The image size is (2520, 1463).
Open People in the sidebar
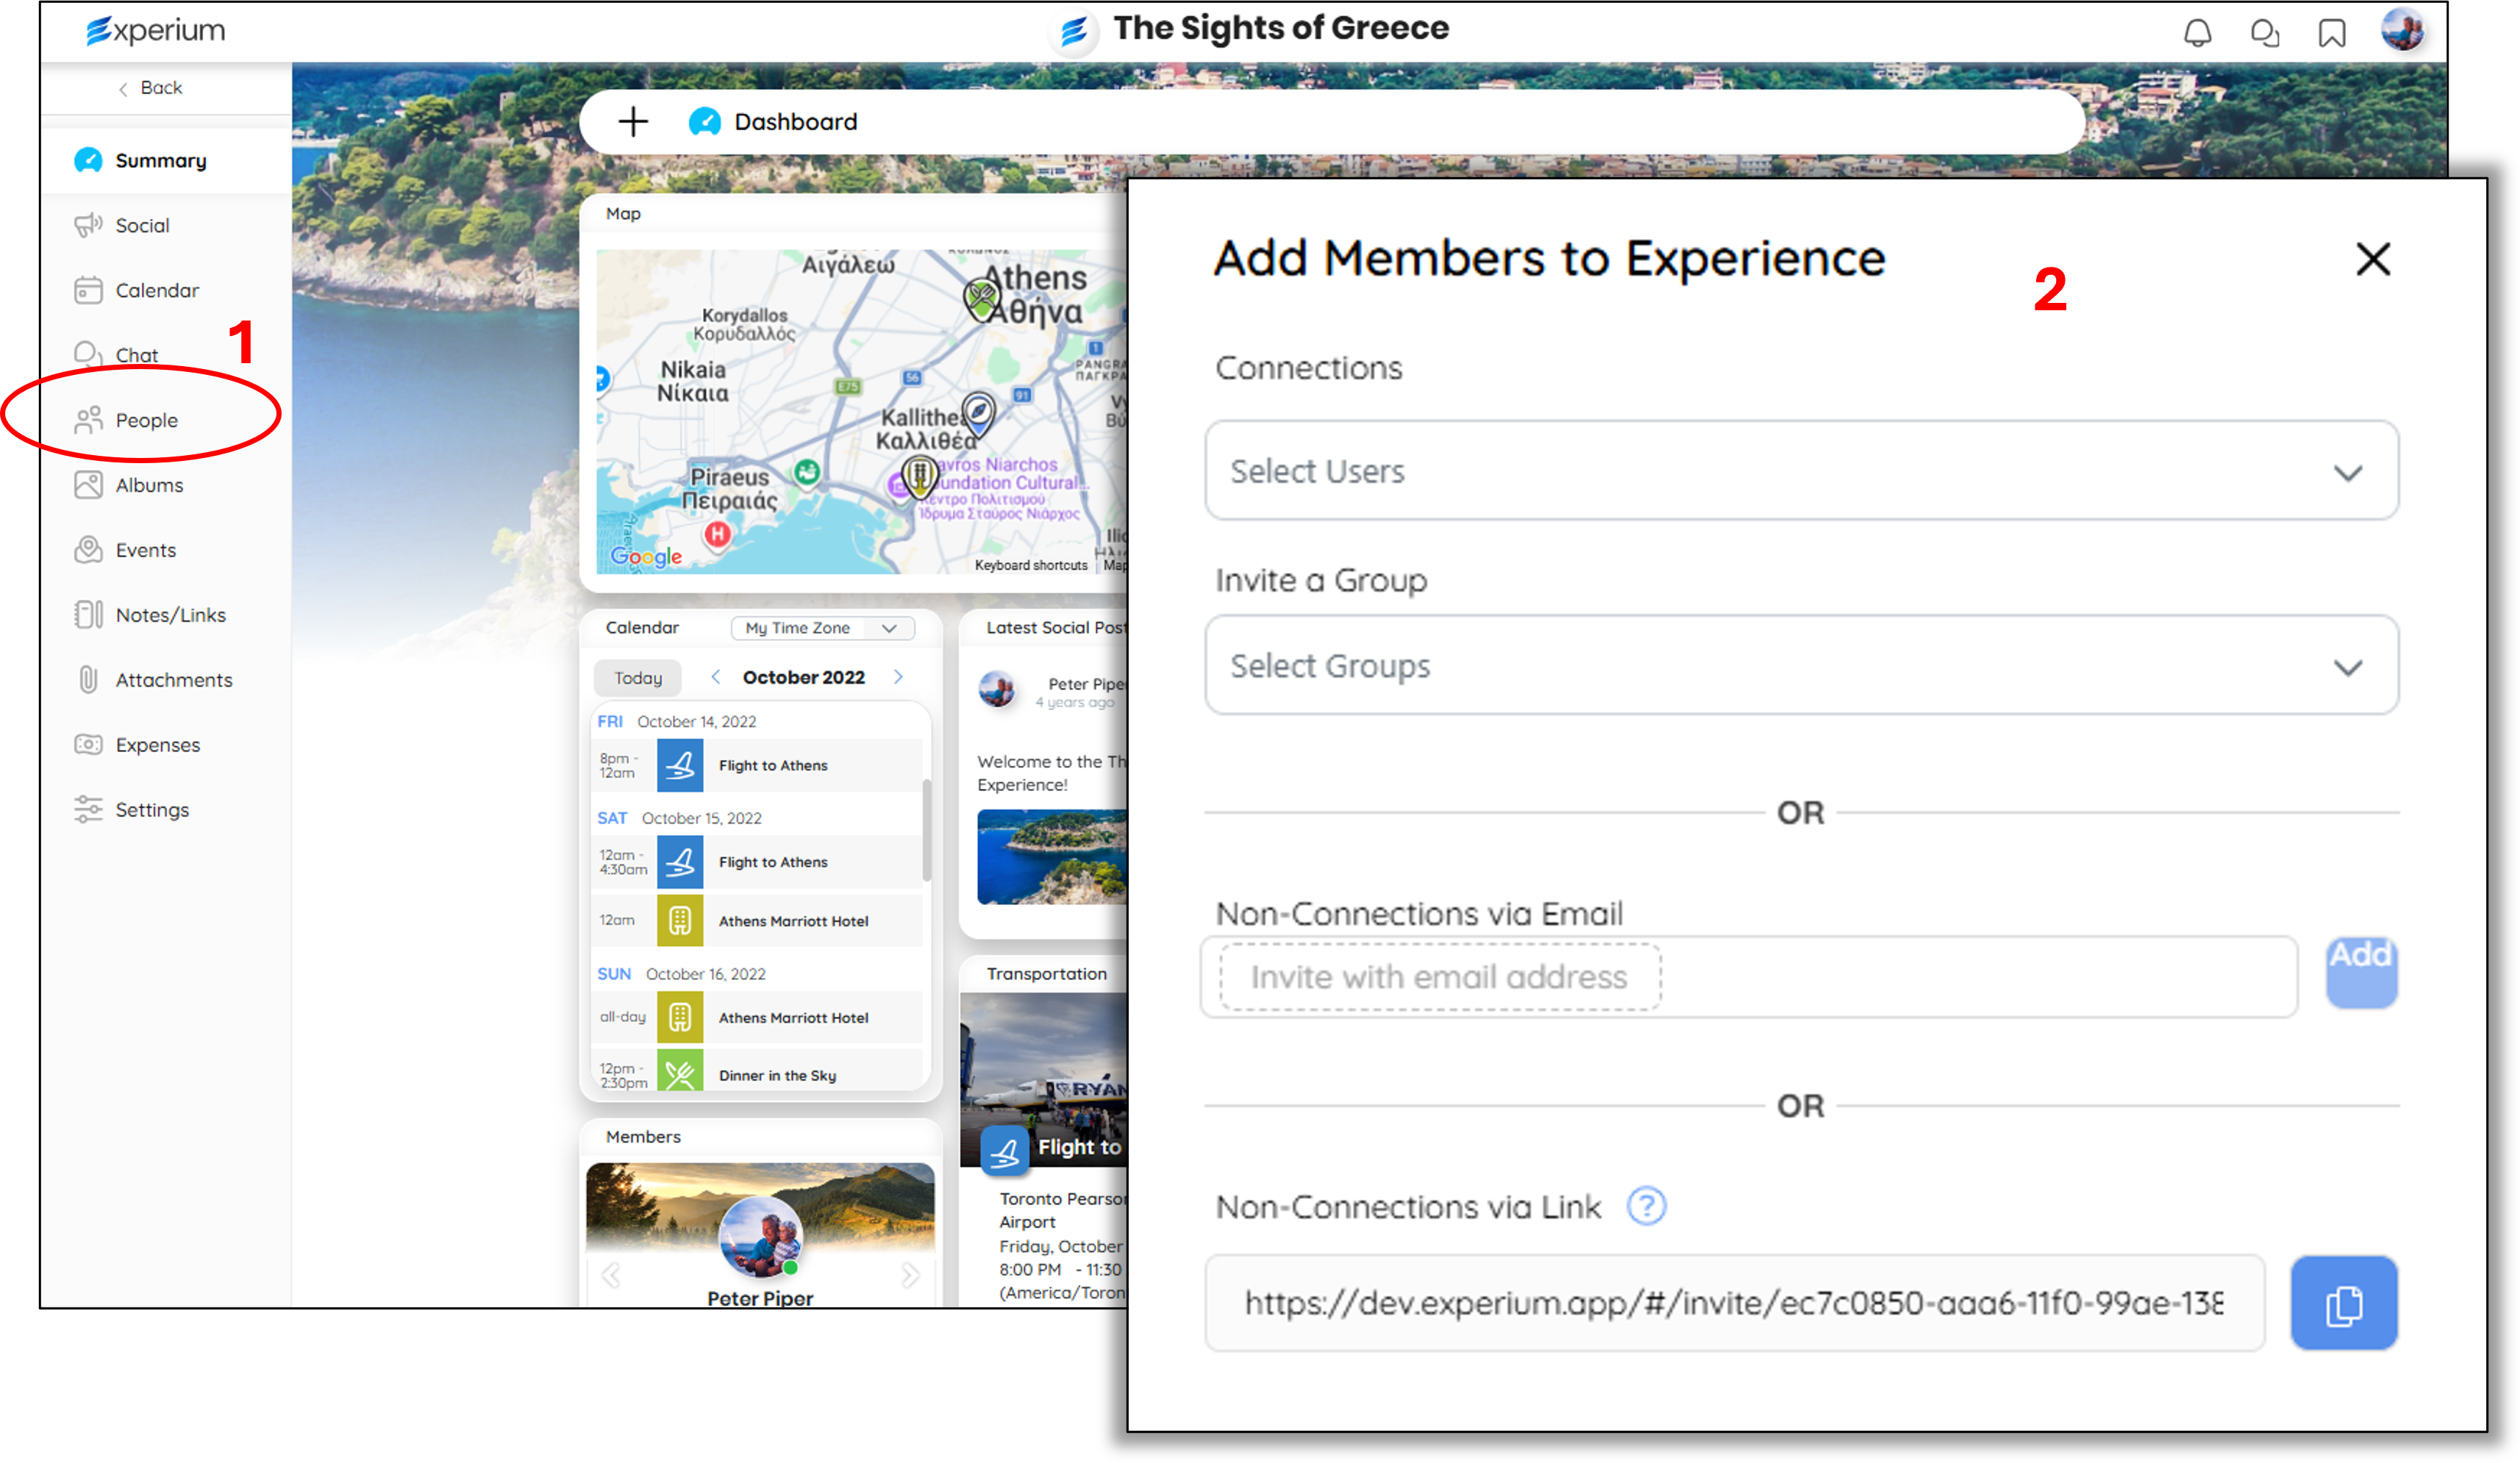pyautogui.click(x=146, y=420)
